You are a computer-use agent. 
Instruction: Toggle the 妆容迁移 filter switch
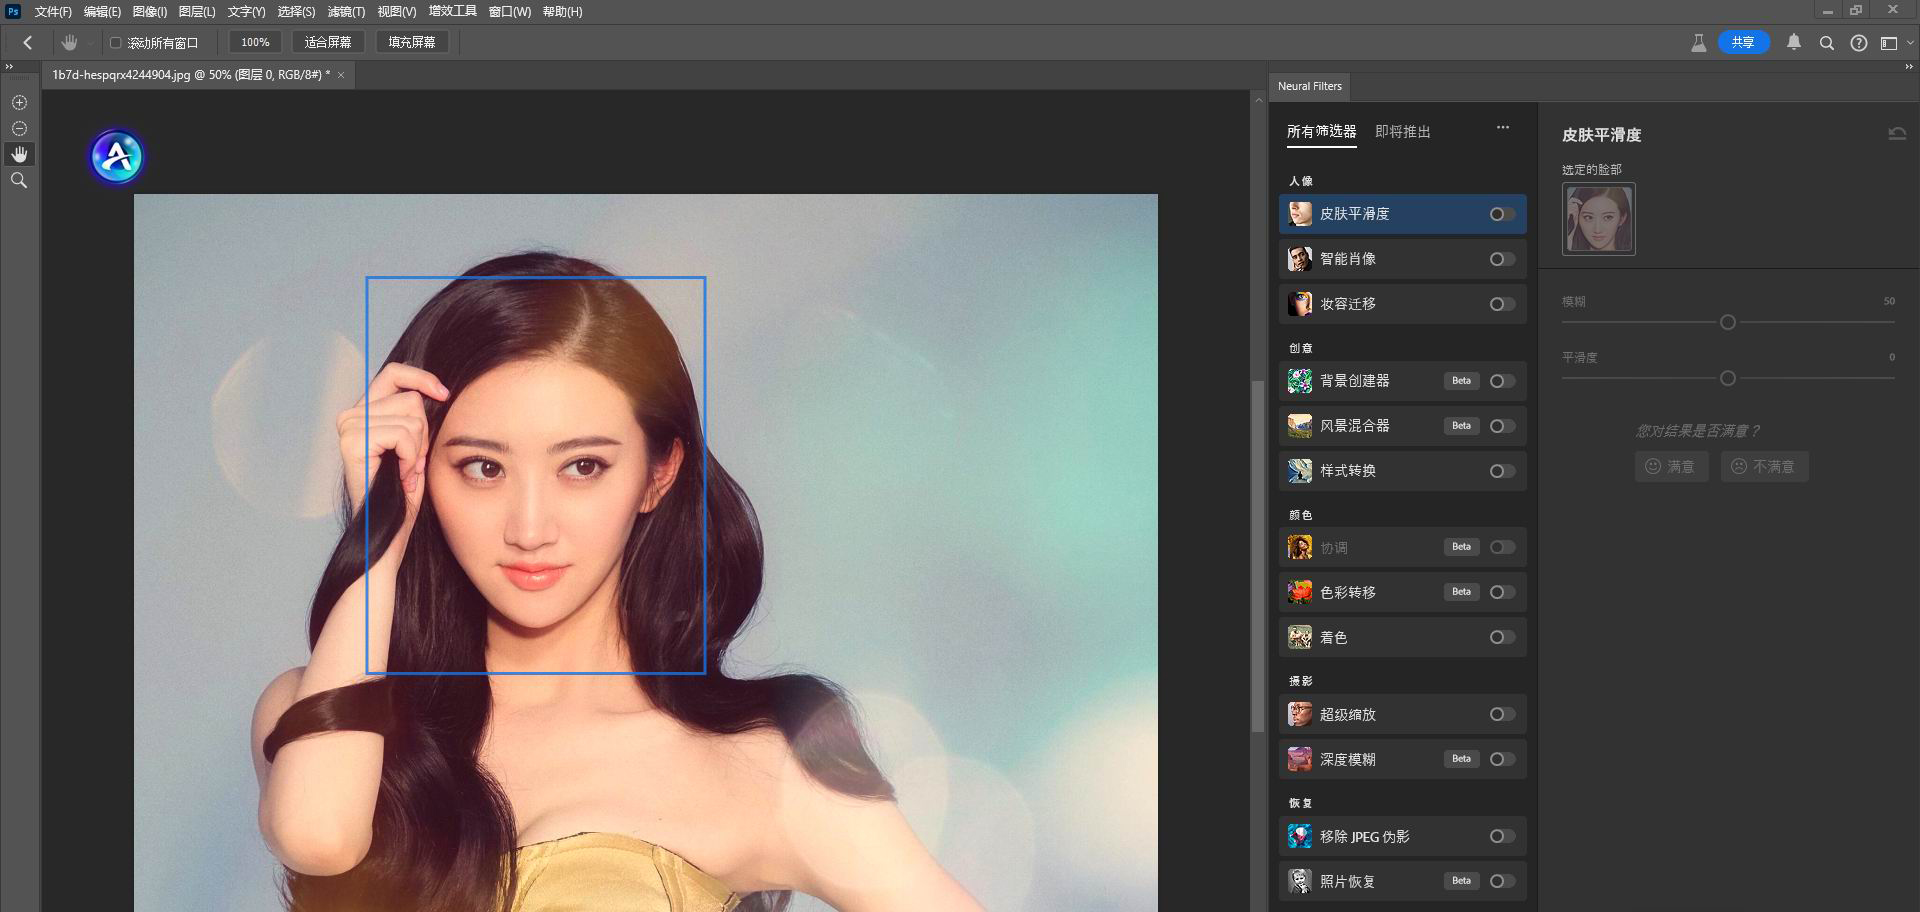(1502, 304)
